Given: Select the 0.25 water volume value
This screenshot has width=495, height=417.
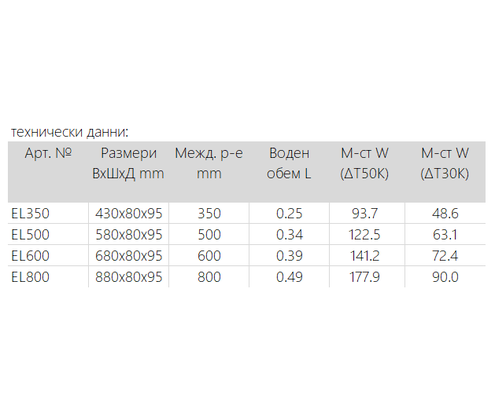Looking at the screenshot, I should [289, 213].
